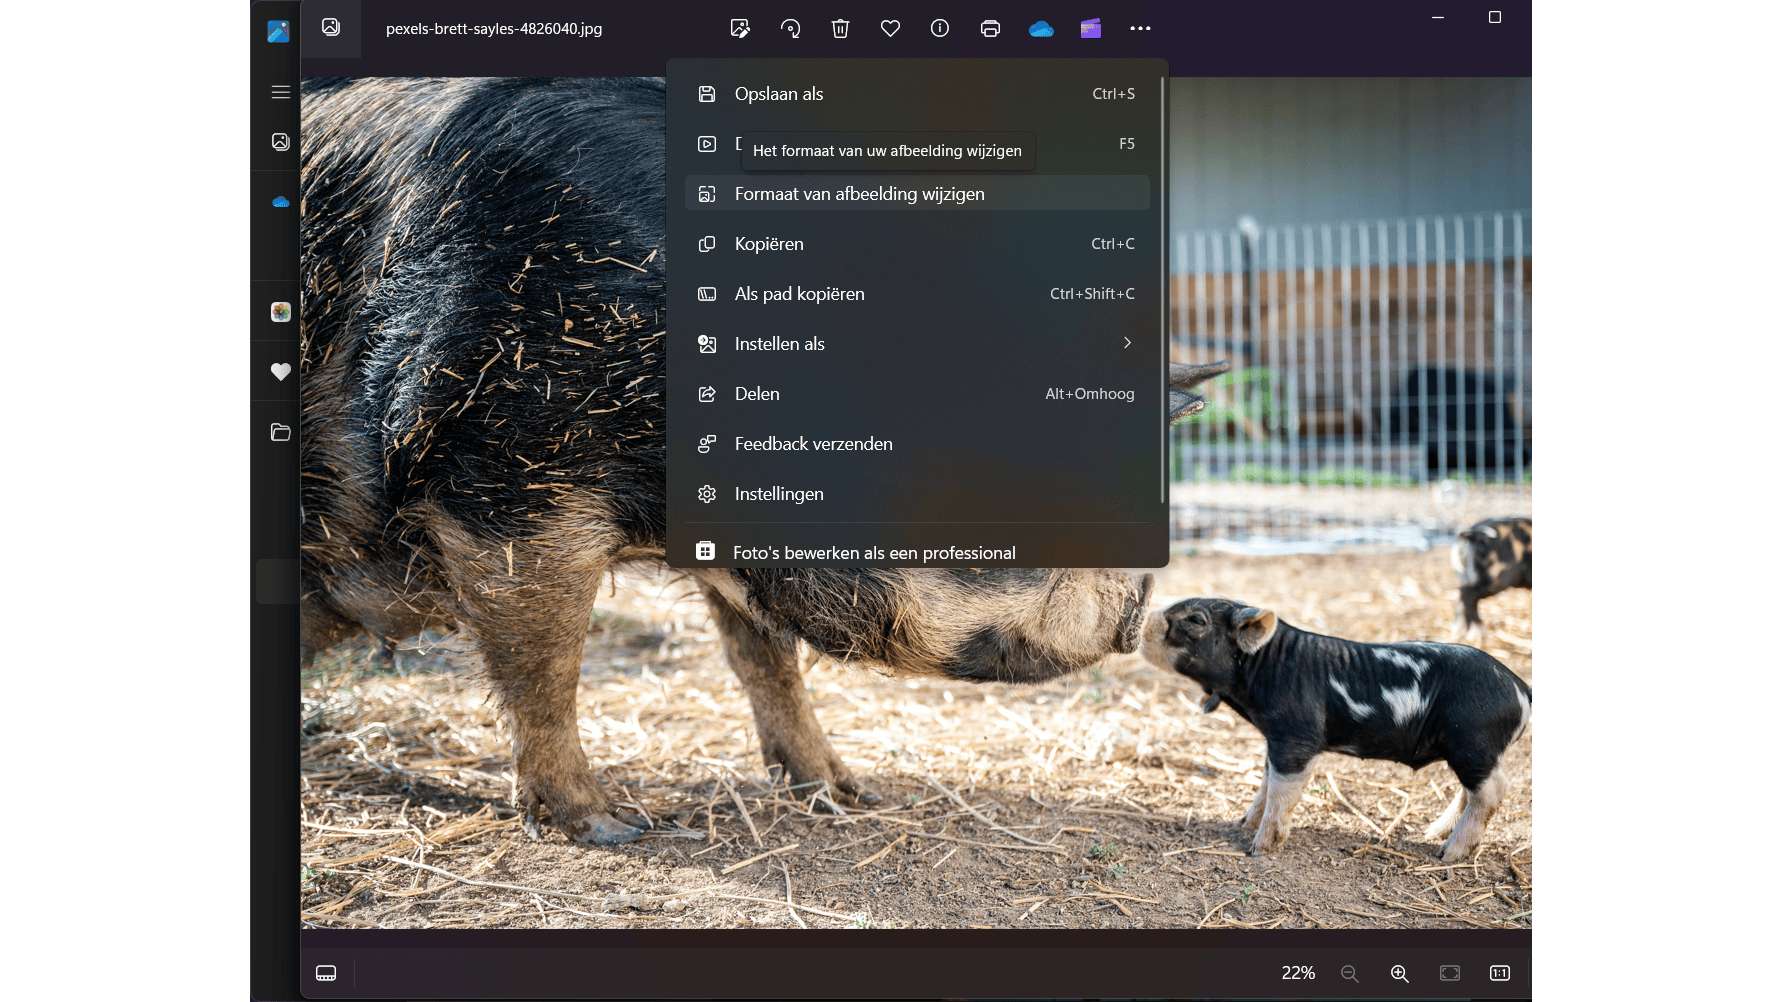
Task: Close the menu via the three-dots button
Action: (1140, 29)
